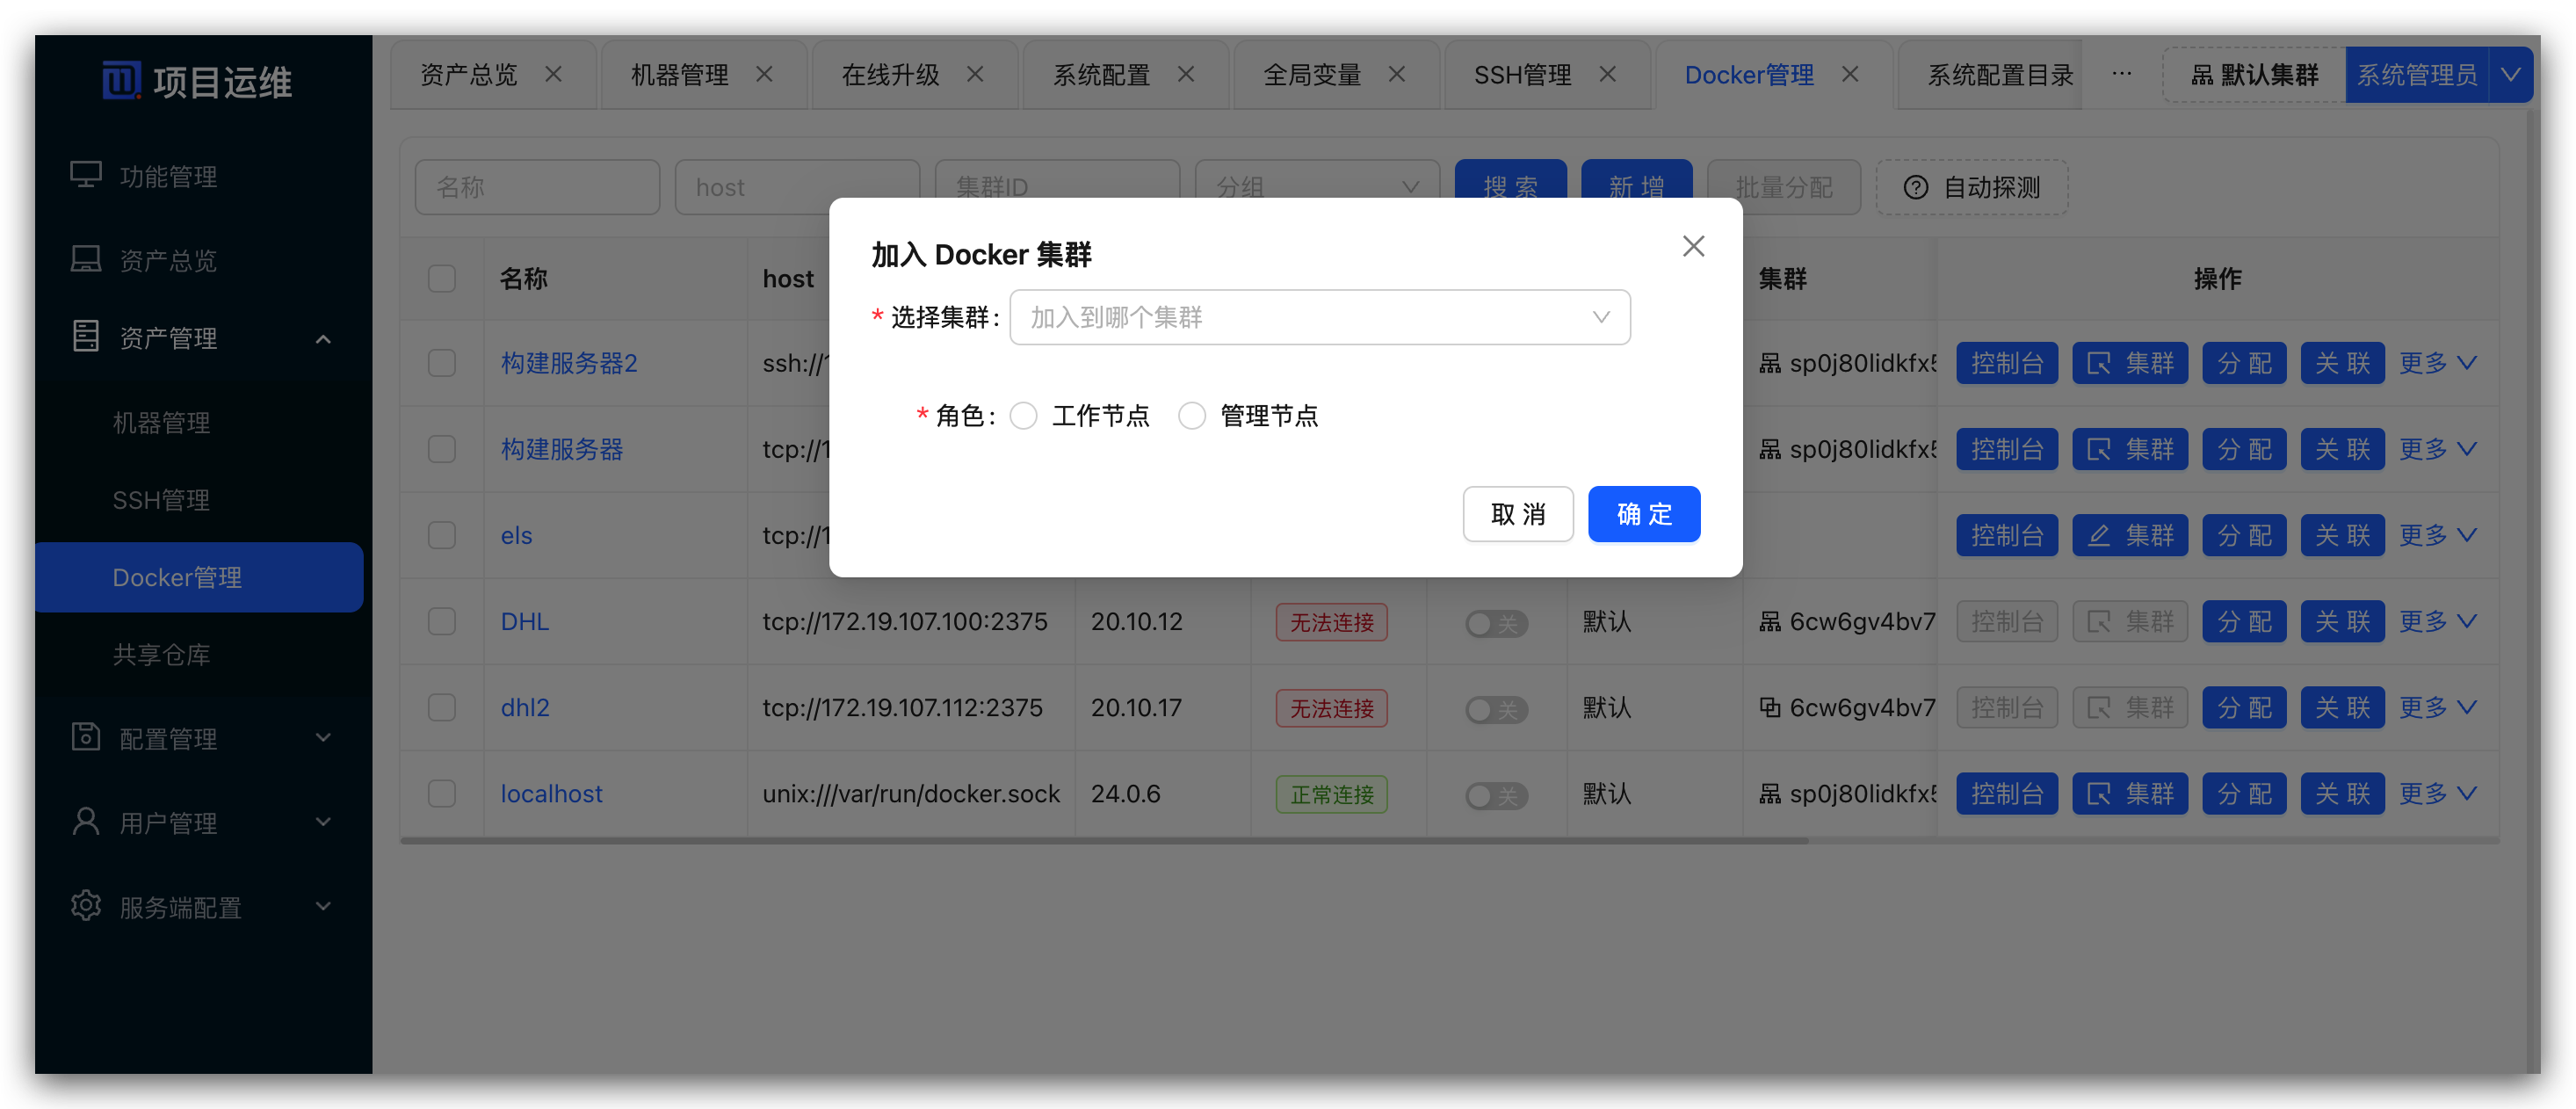Image resolution: width=2576 pixels, height=1109 pixels.
Task: Click the ellipsis icon for more tabs
Action: 2121,74
